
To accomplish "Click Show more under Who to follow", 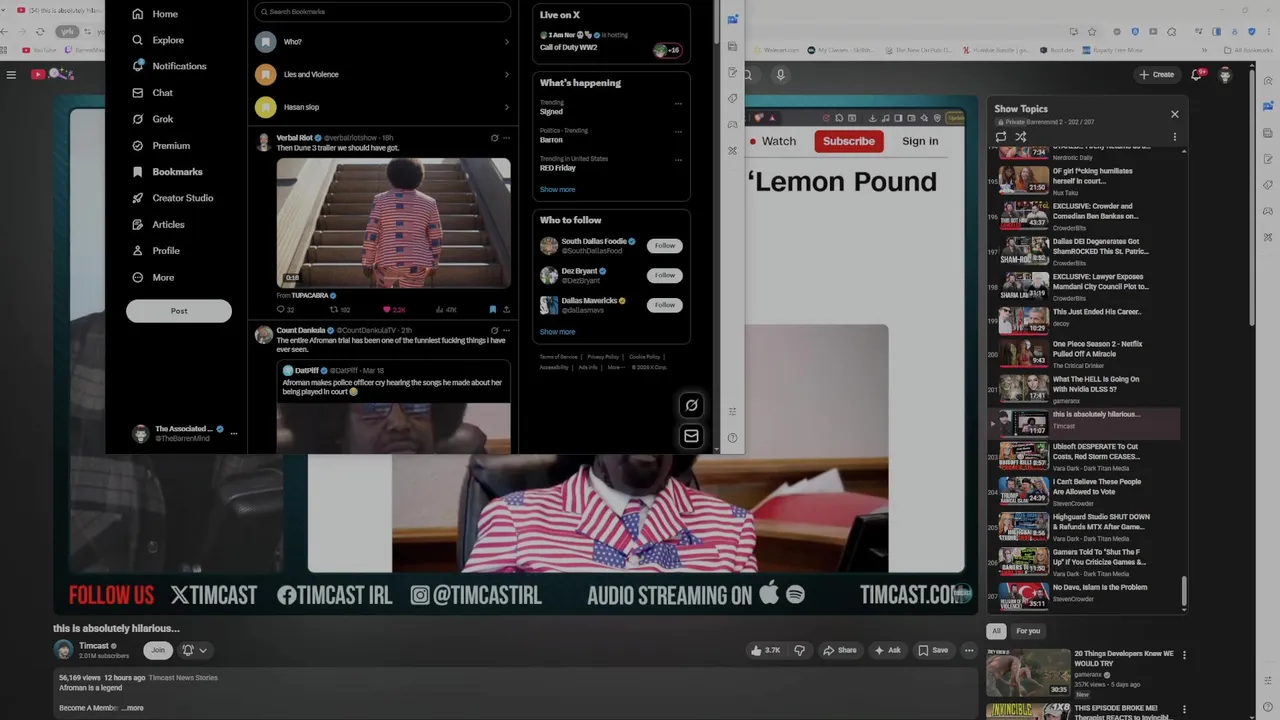I will pyautogui.click(x=557, y=332).
